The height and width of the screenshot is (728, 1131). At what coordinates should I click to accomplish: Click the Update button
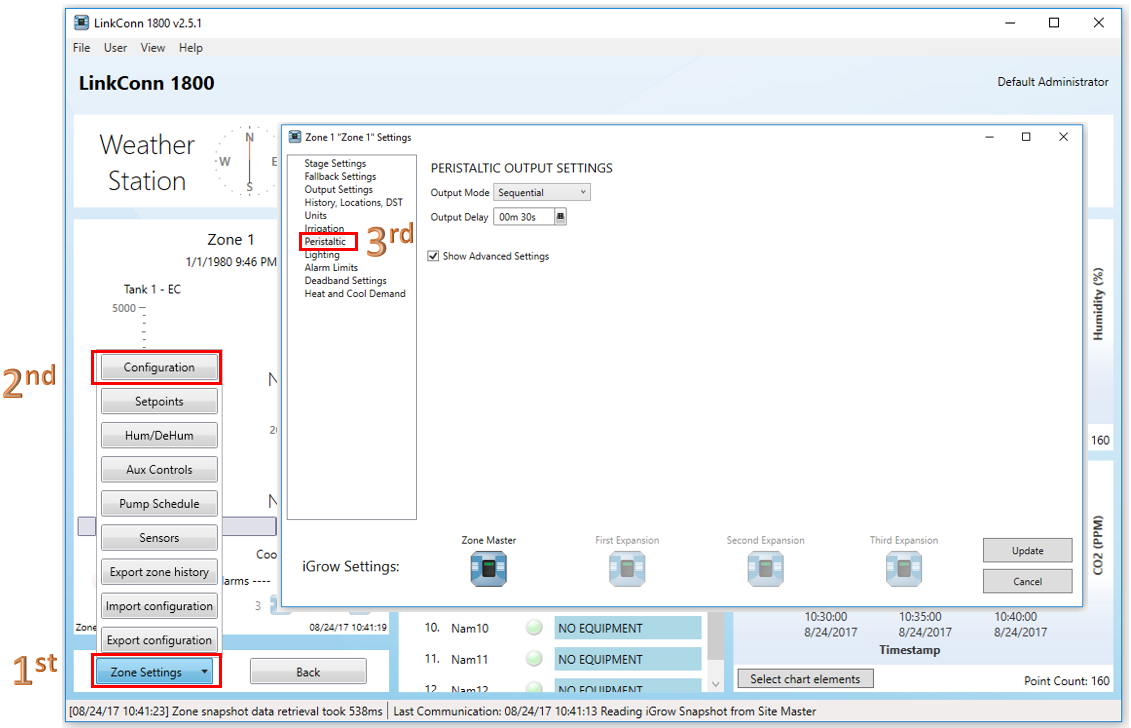tap(1027, 551)
